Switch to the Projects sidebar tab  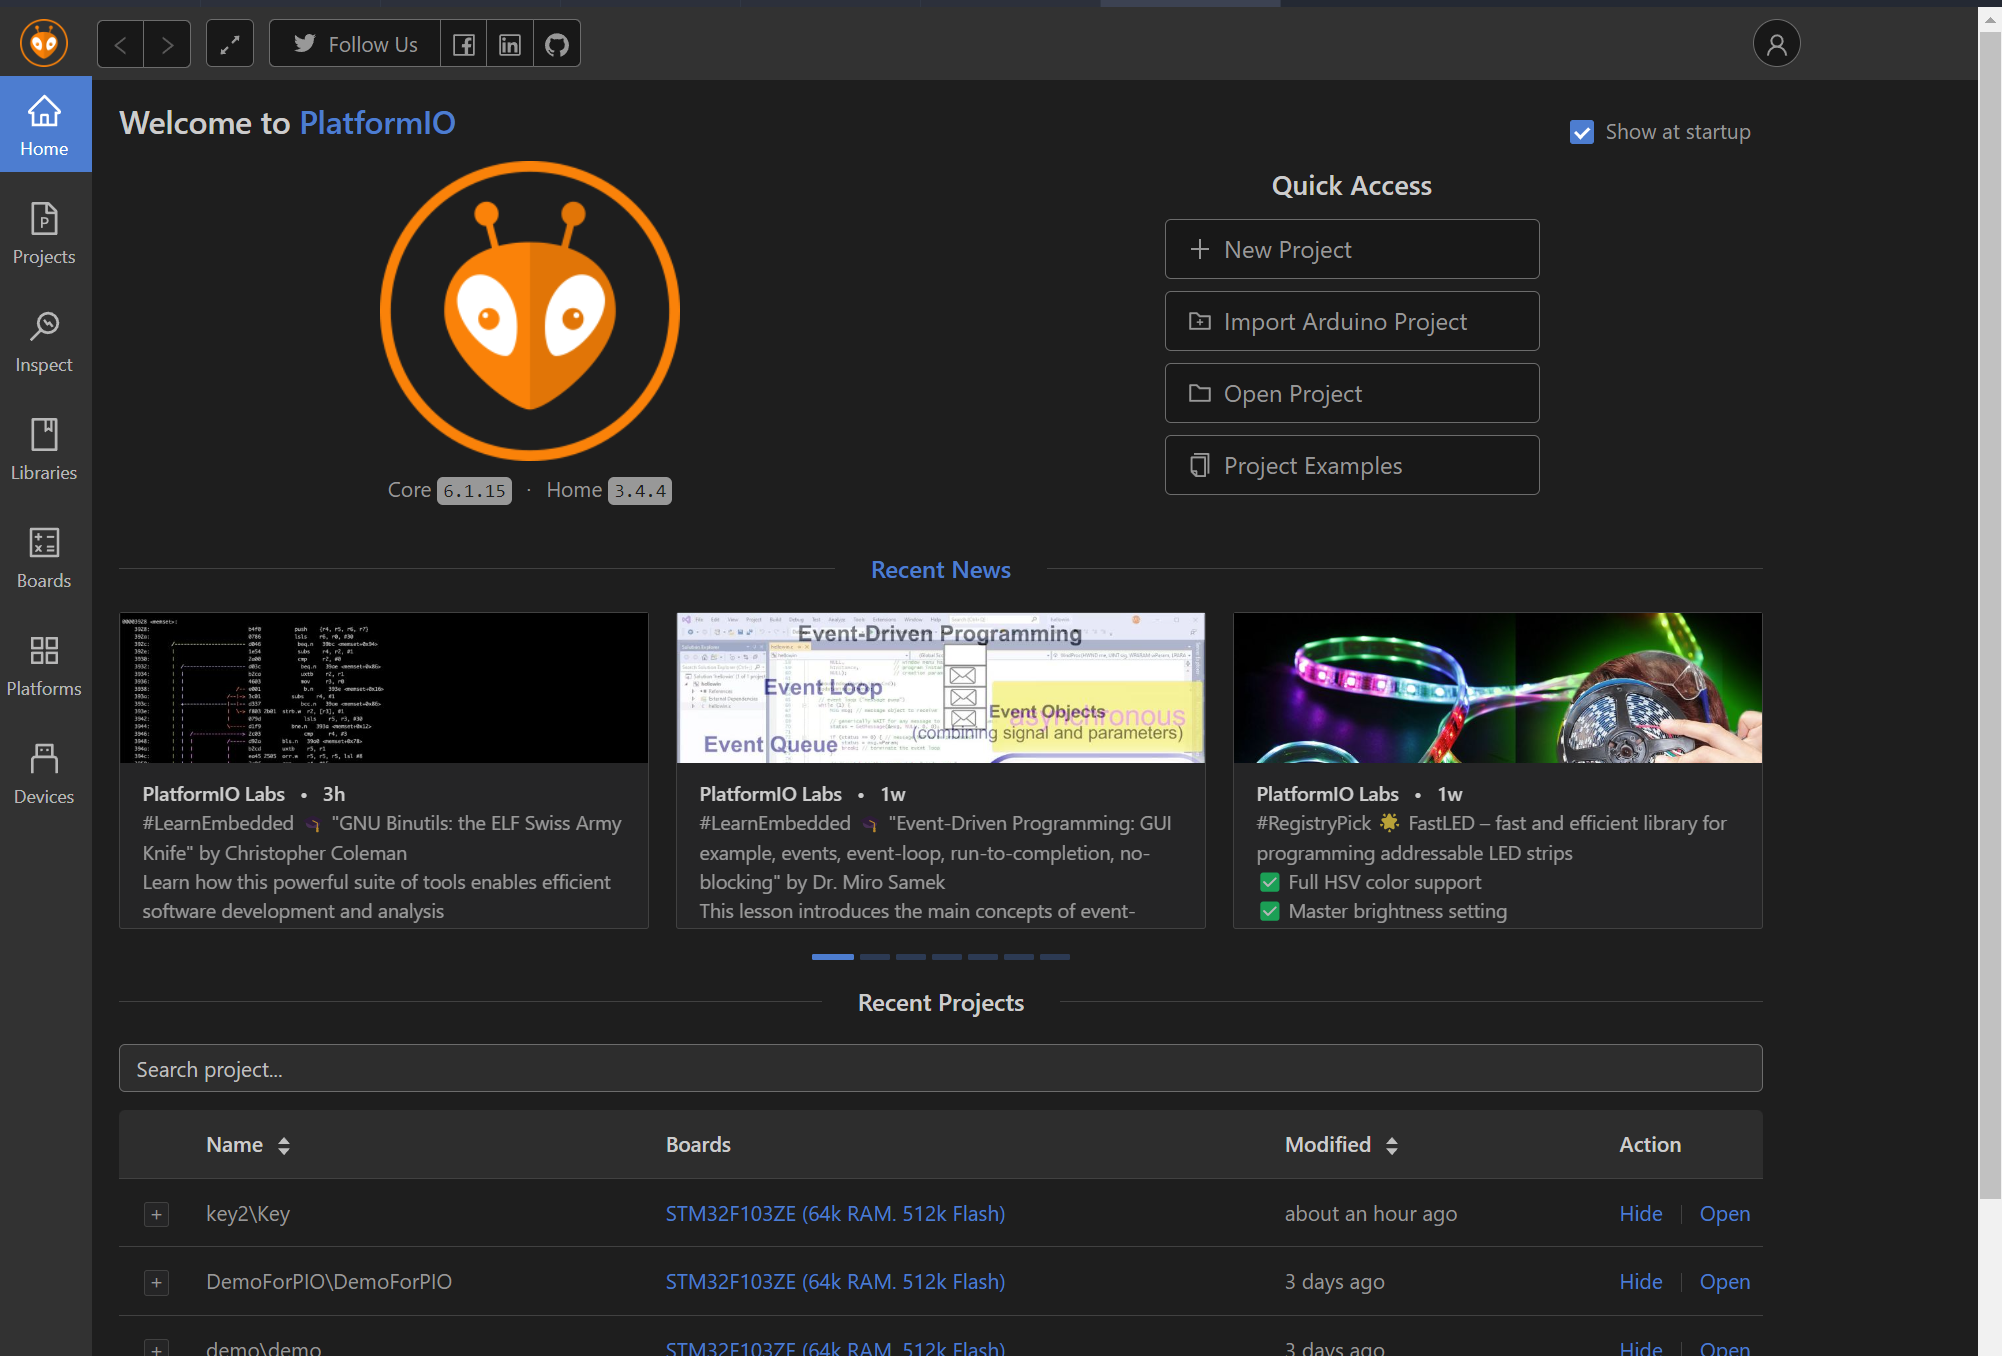pyautogui.click(x=44, y=233)
